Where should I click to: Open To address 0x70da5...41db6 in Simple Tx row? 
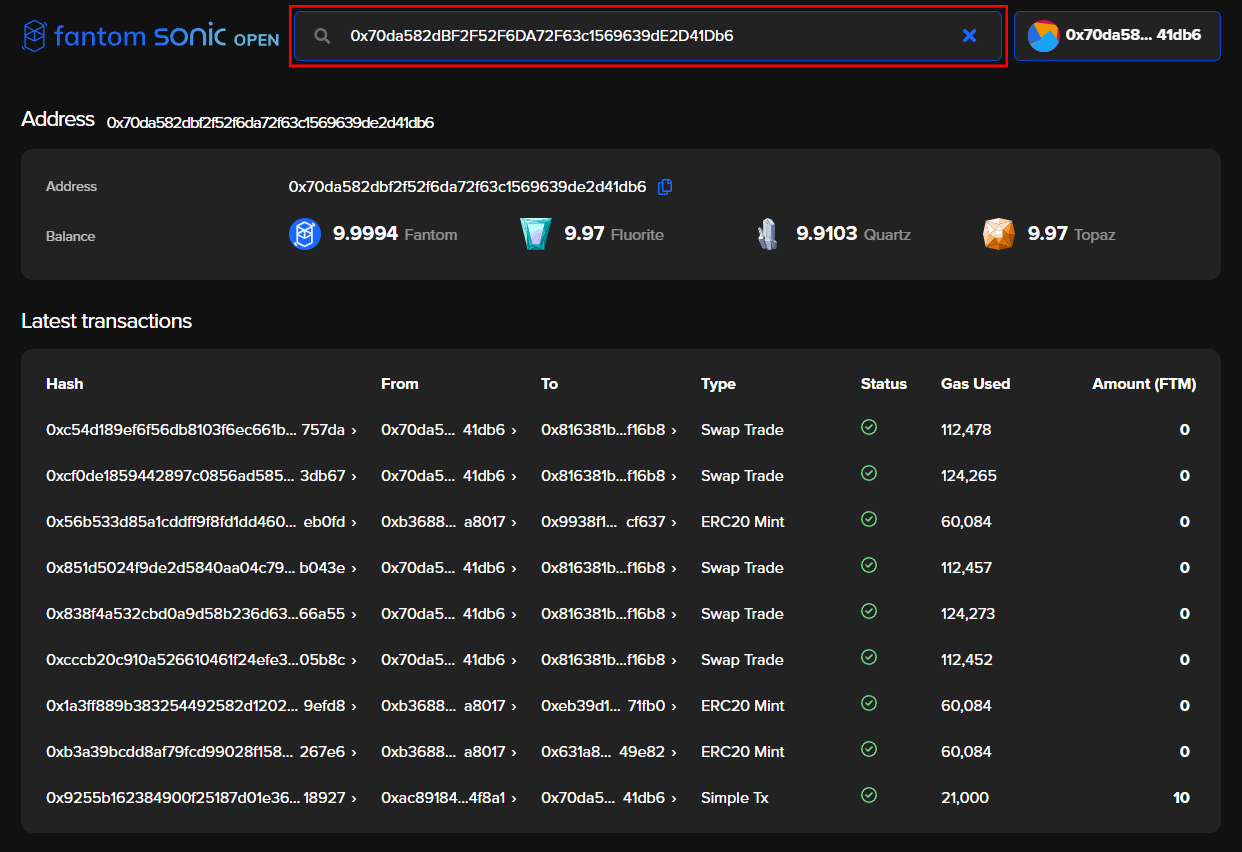pos(609,798)
